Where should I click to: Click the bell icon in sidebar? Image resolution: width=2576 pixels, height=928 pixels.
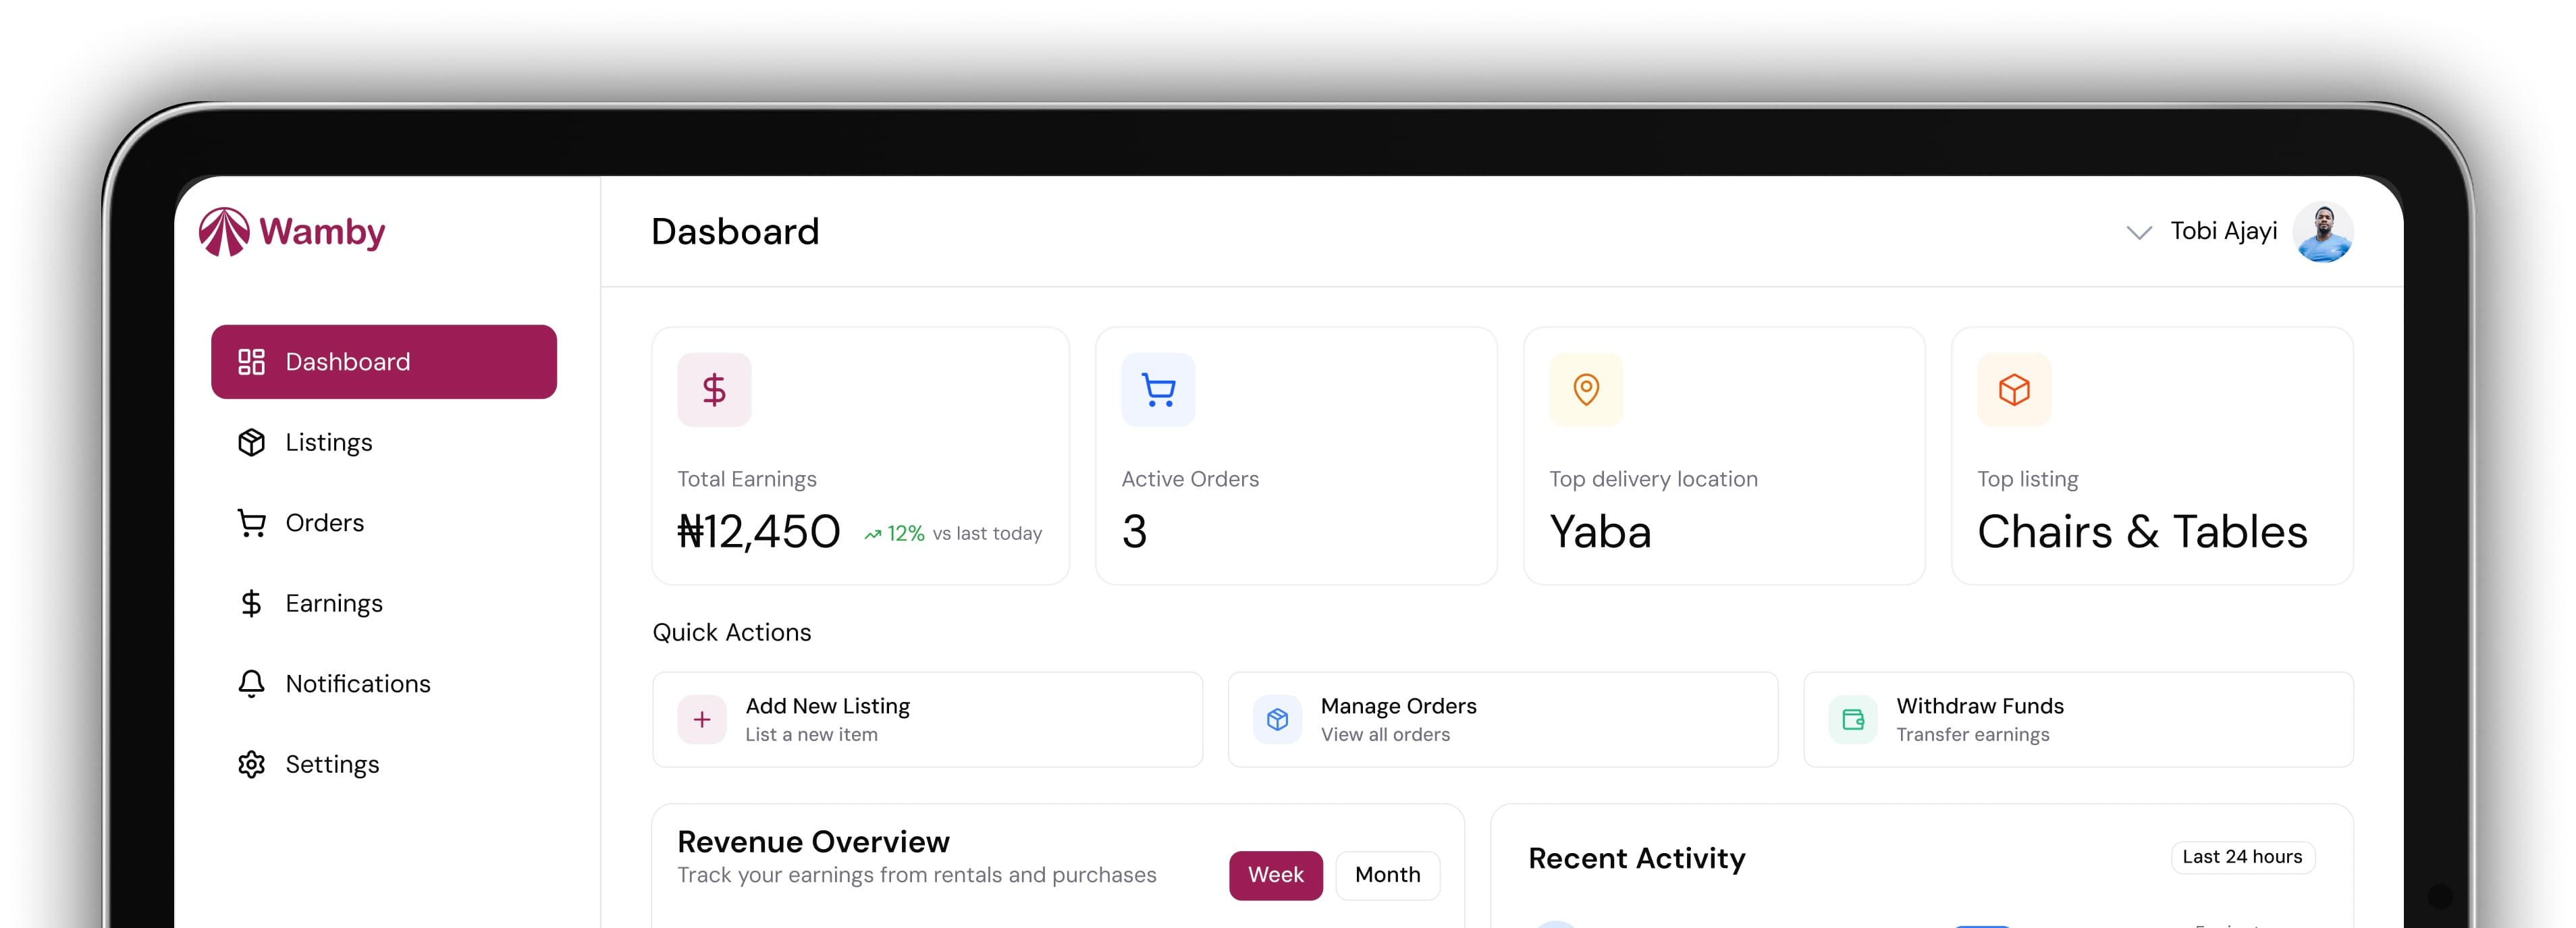click(251, 684)
